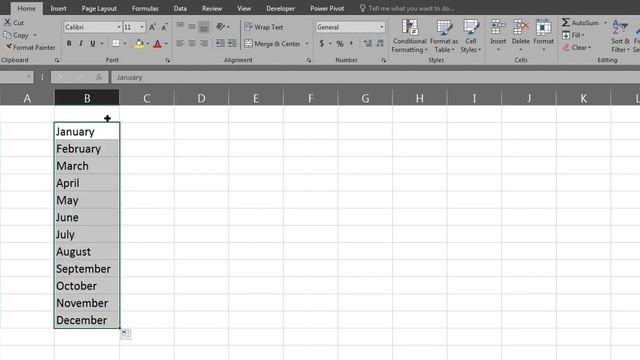Open the Calibri font name dropdown
This screenshot has height=360, width=640.
pyautogui.click(x=119, y=27)
